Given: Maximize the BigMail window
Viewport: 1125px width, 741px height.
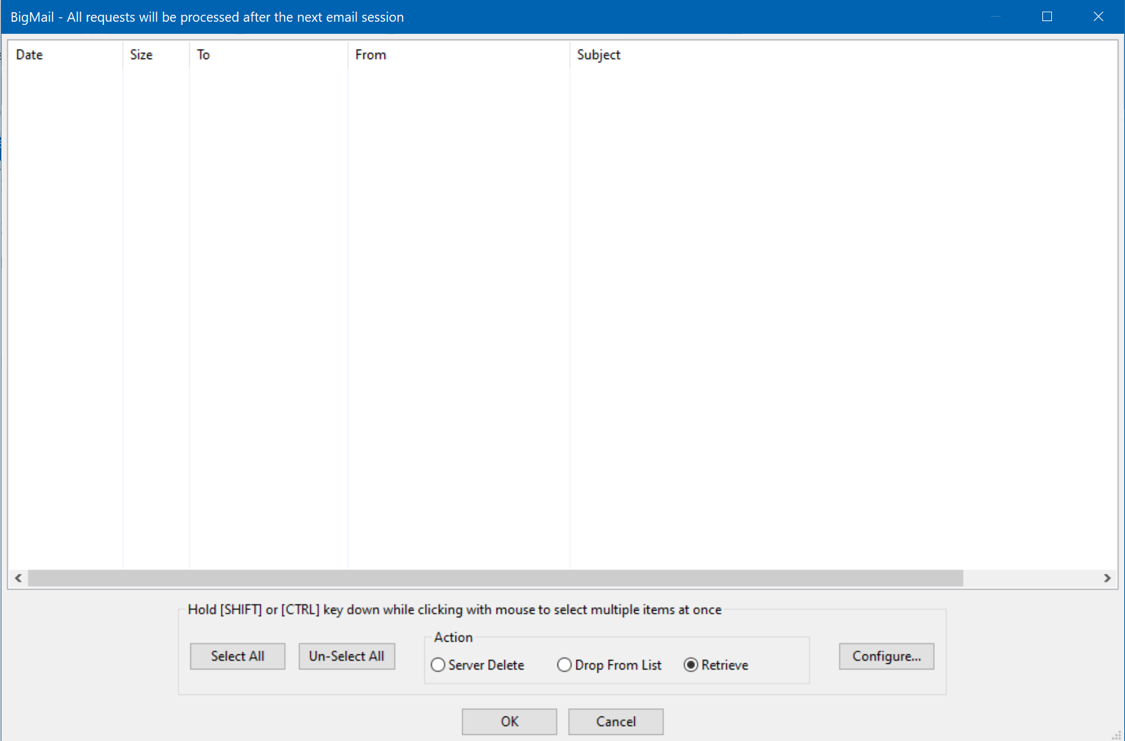Looking at the screenshot, I should tap(1047, 16).
